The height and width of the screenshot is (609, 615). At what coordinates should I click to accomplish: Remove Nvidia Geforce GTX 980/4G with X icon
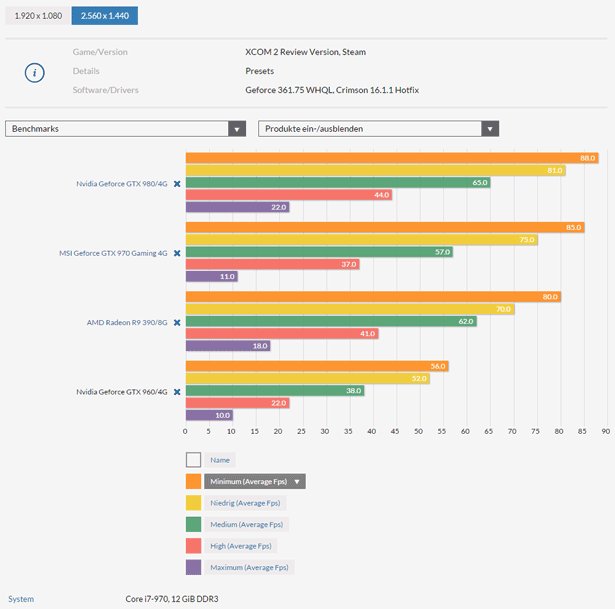pyautogui.click(x=177, y=184)
